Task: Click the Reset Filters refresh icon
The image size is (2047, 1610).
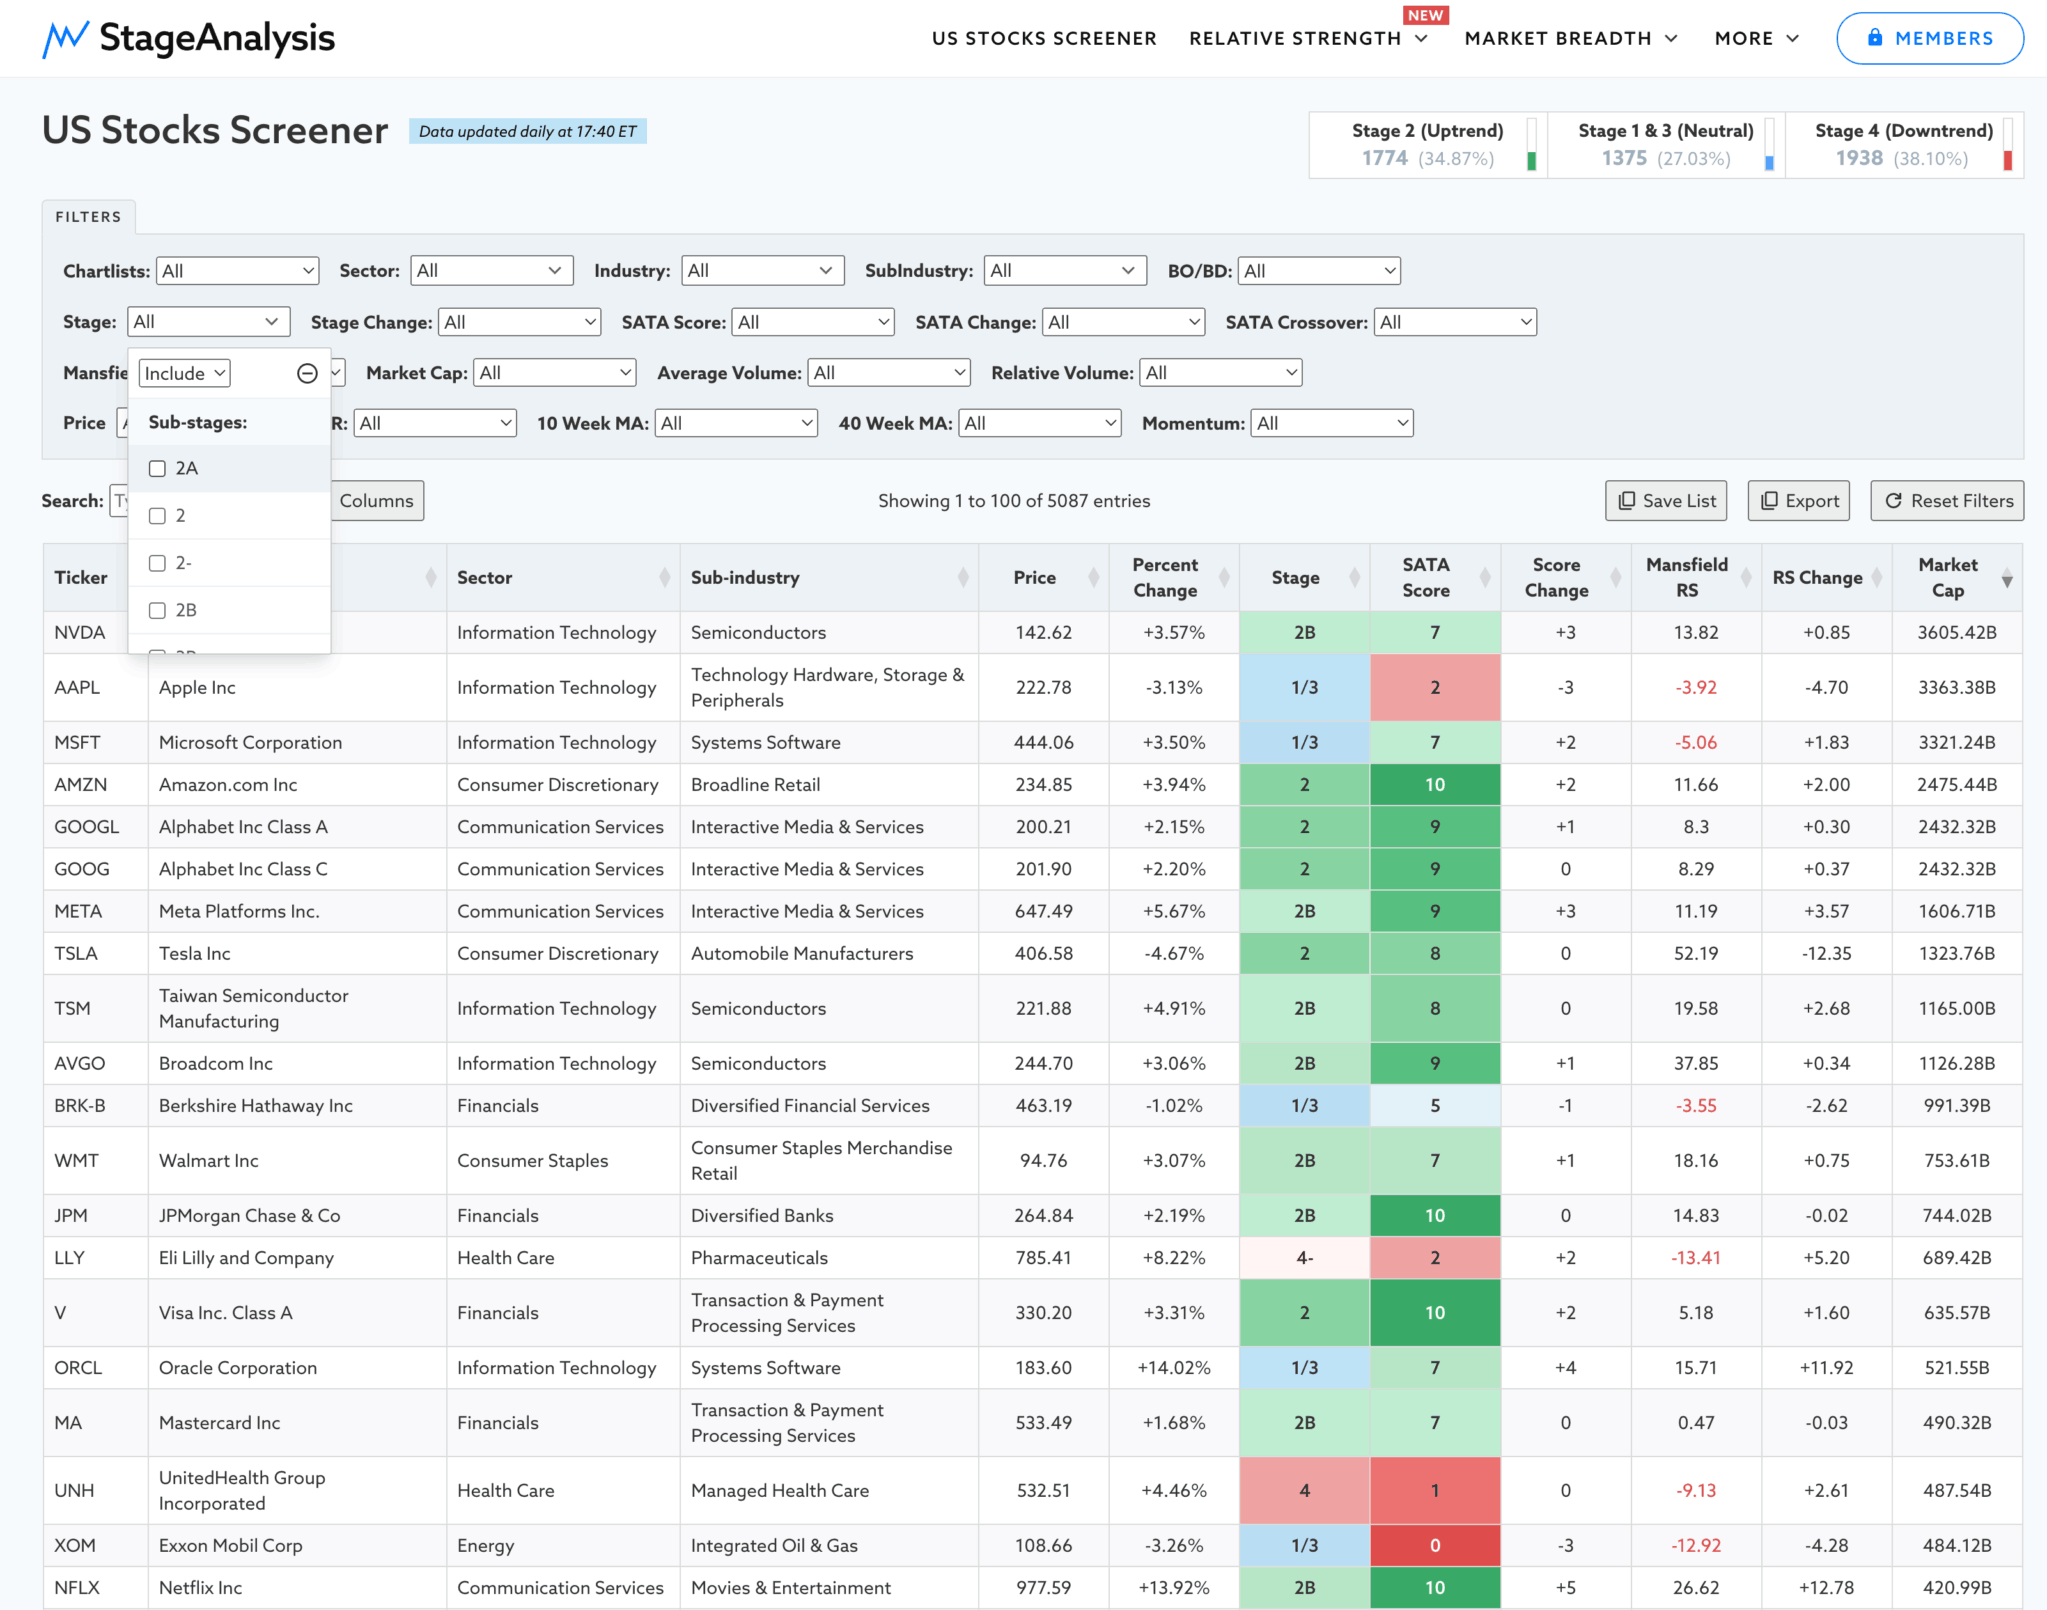Action: [1893, 500]
